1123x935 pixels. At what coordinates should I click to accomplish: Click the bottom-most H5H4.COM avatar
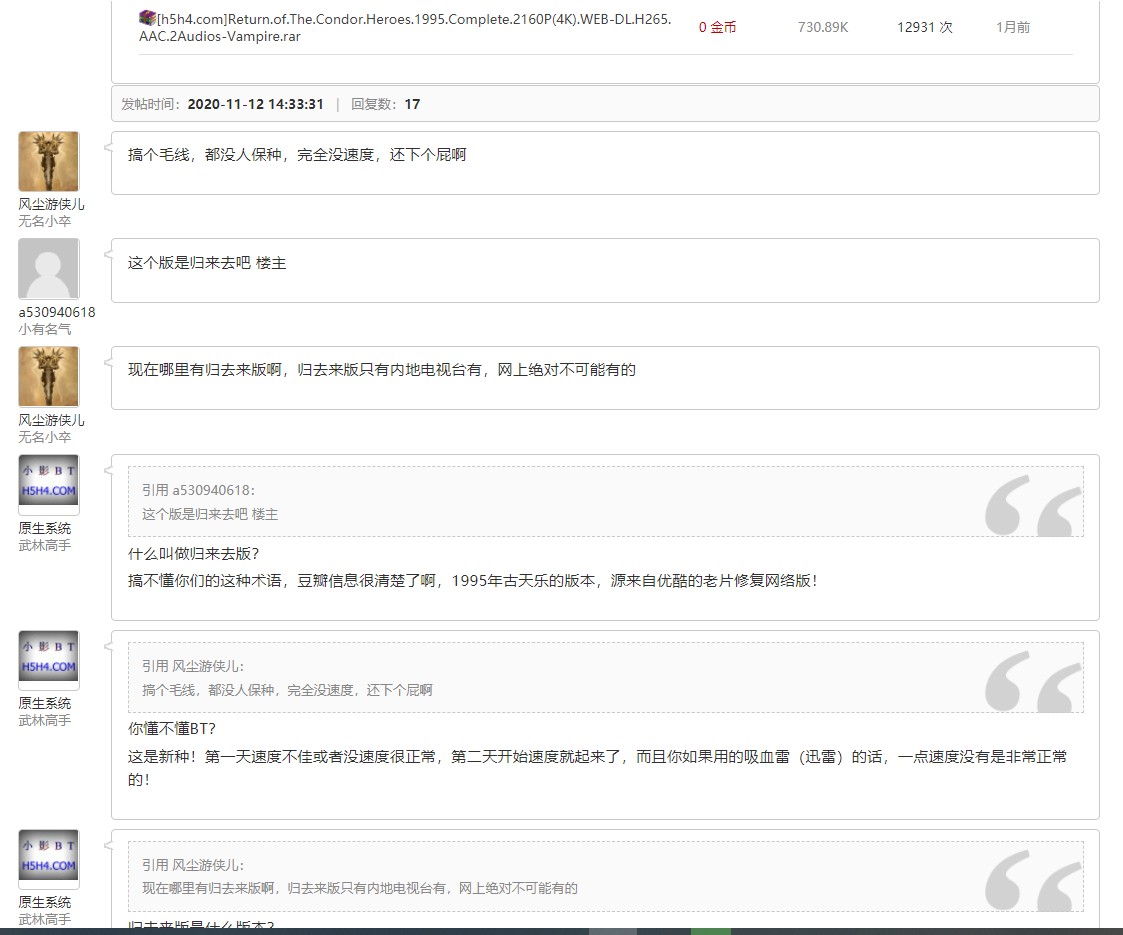coord(49,859)
